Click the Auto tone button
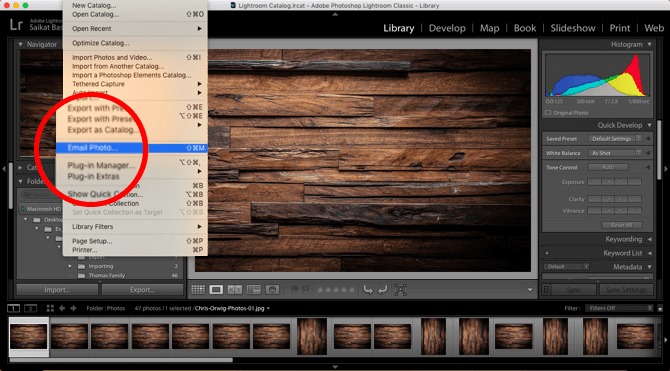This screenshot has height=371, width=670. pyautogui.click(x=608, y=167)
